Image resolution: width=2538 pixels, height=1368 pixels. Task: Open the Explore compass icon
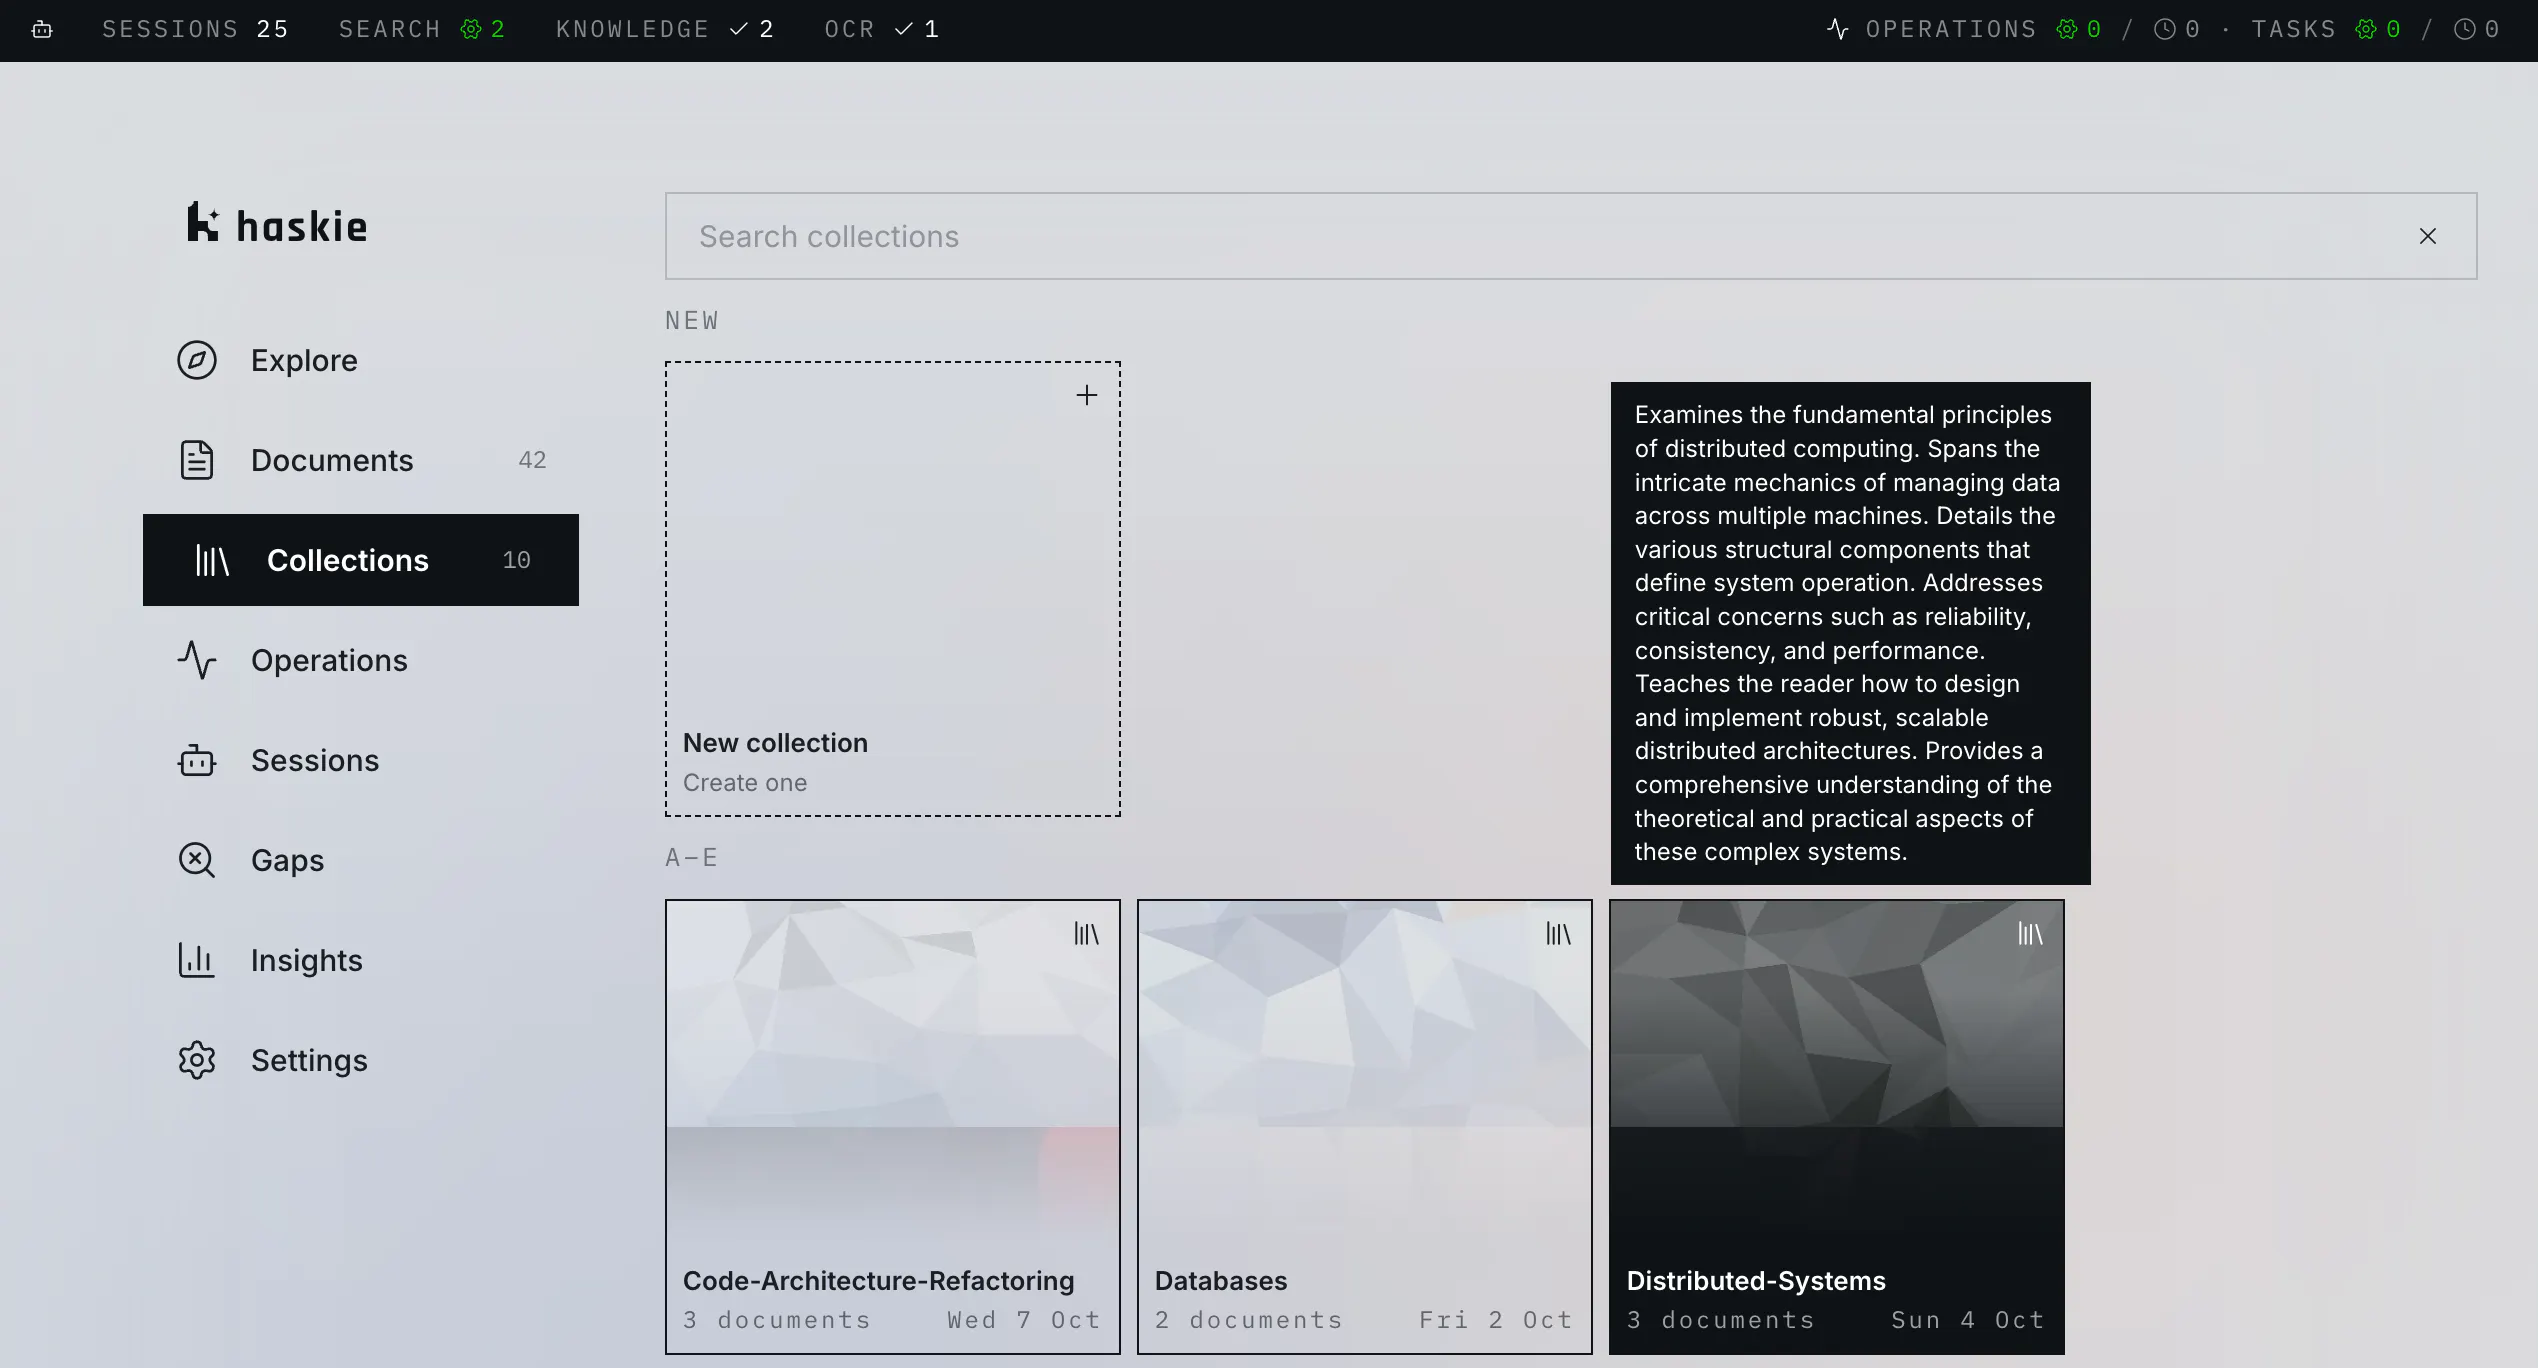pos(197,360)
